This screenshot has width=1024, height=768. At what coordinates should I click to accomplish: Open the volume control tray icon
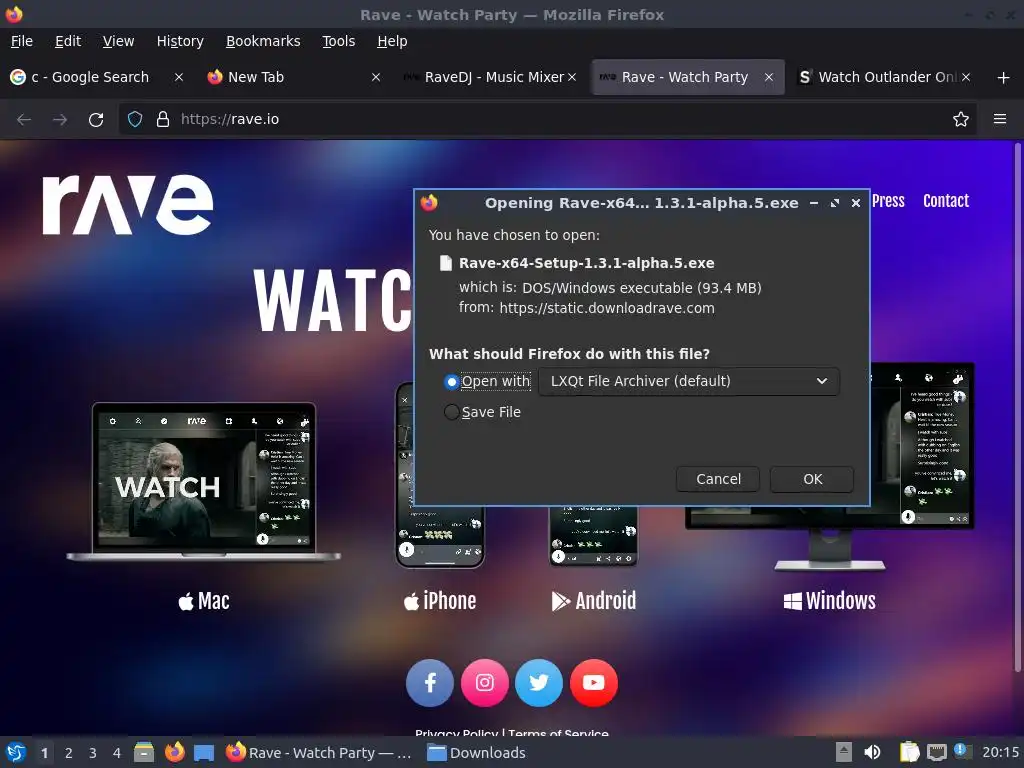click(872, 752)
